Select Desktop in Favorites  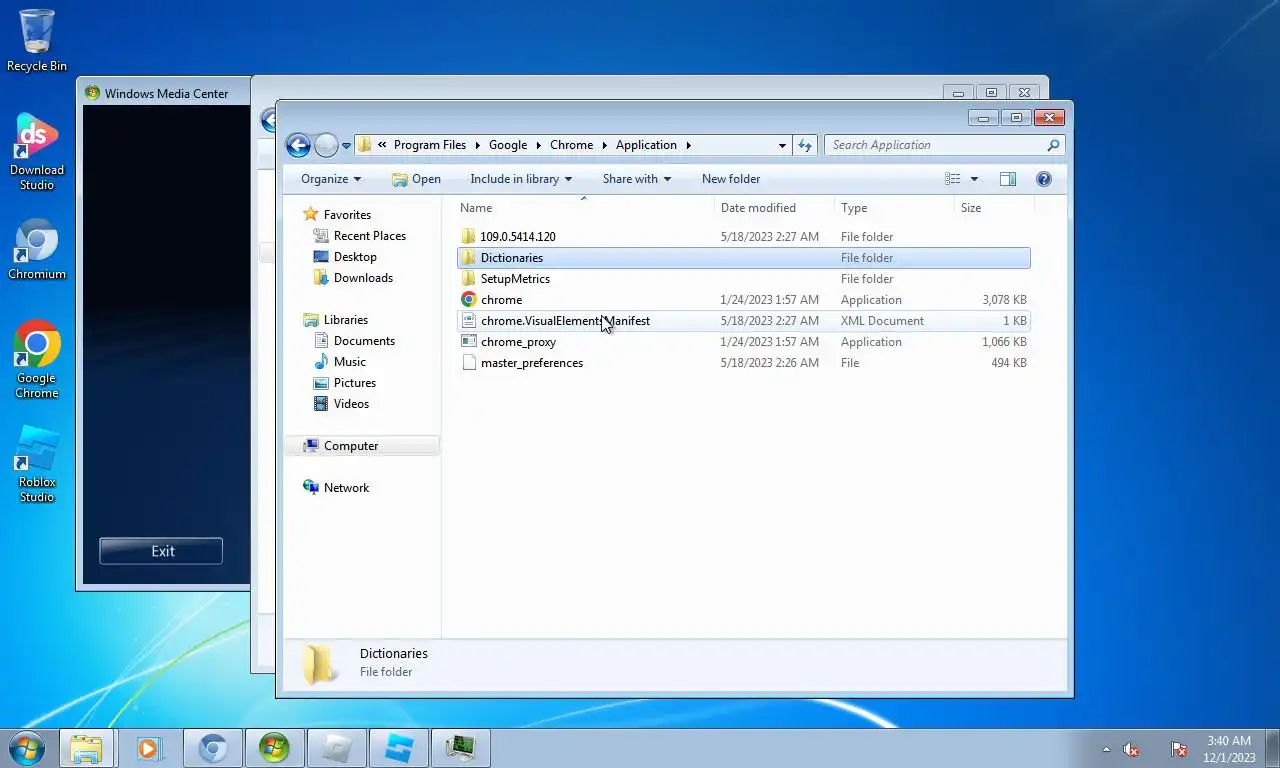[x=355, y=257]
